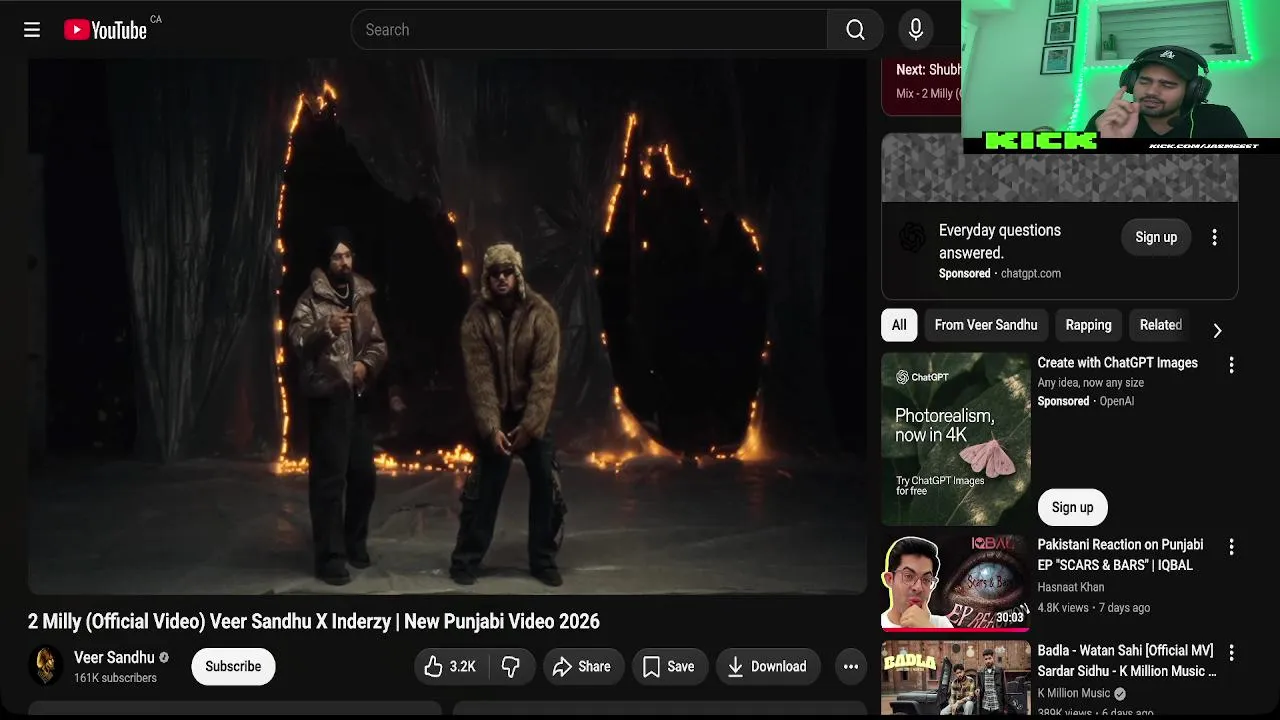
Task: Like the video with thumbs up
Action: point(450,667)
